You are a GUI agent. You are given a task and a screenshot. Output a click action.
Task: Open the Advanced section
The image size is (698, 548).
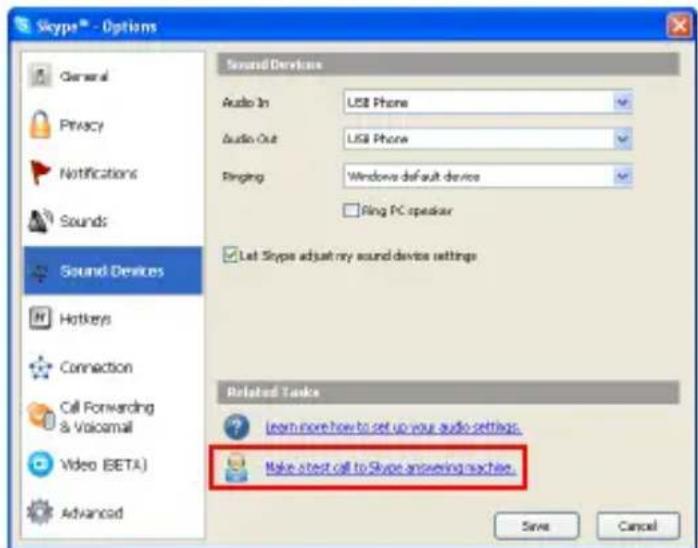[113, 512]
